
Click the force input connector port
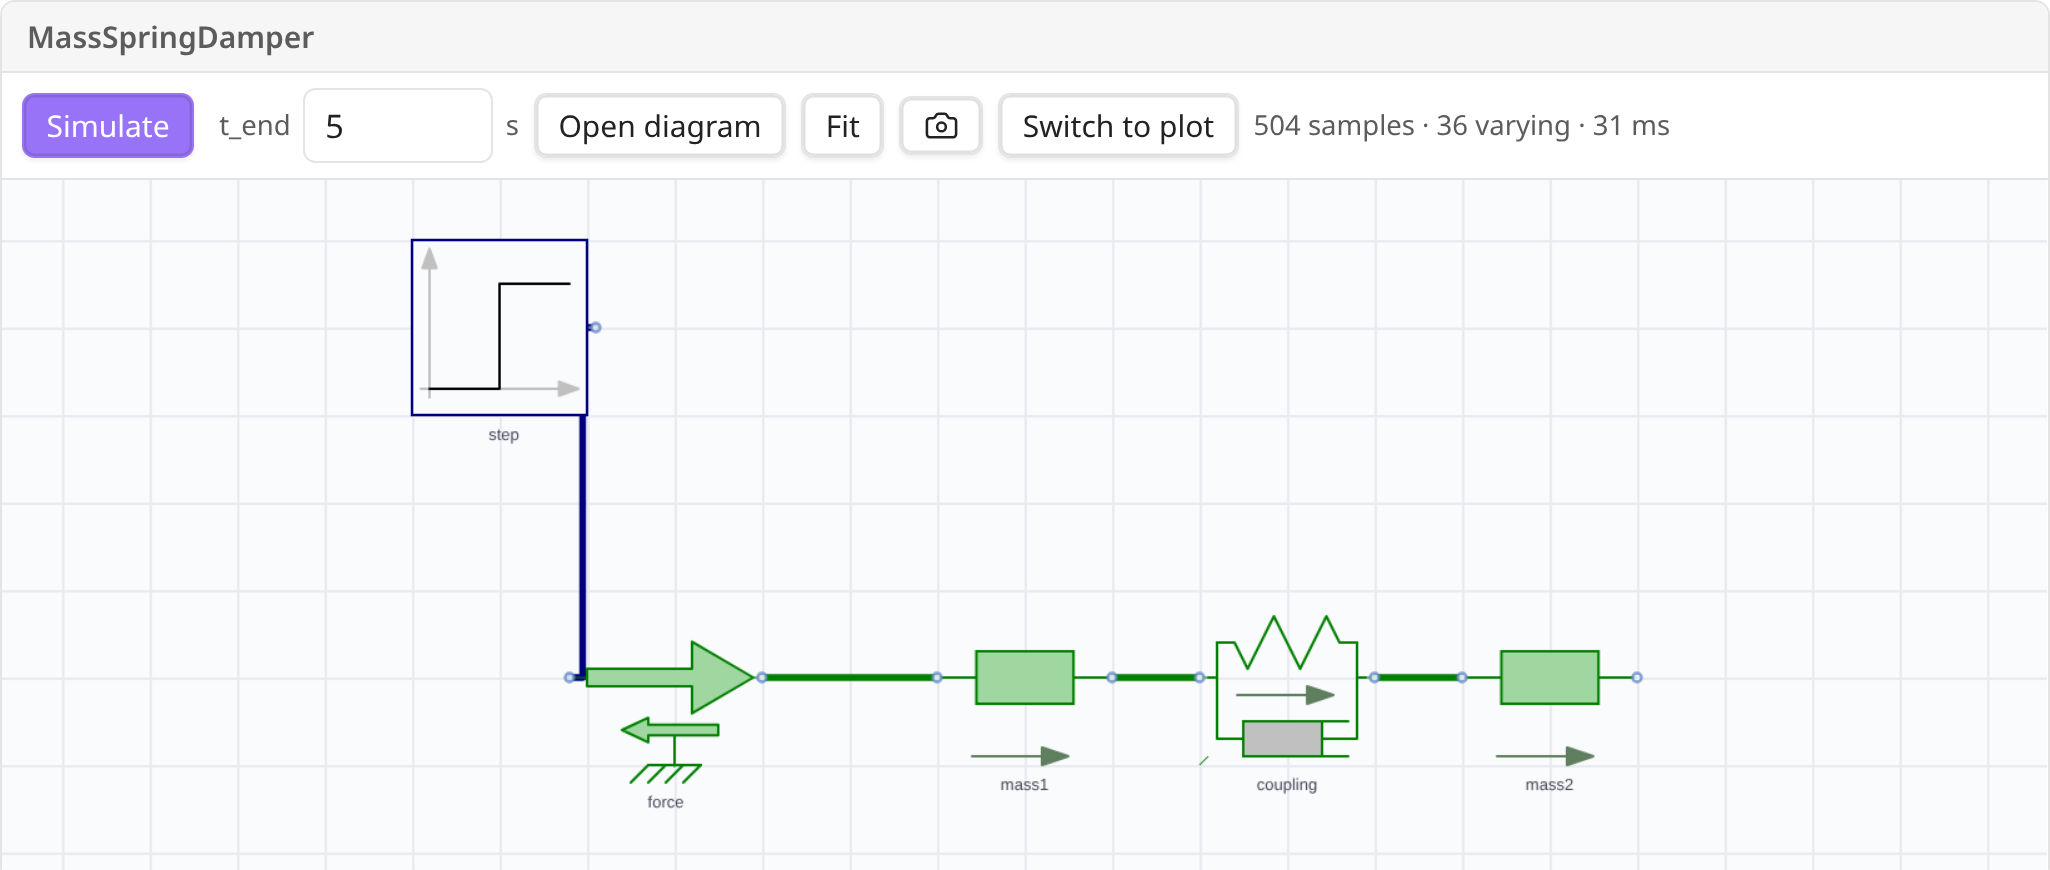point(570,677)
